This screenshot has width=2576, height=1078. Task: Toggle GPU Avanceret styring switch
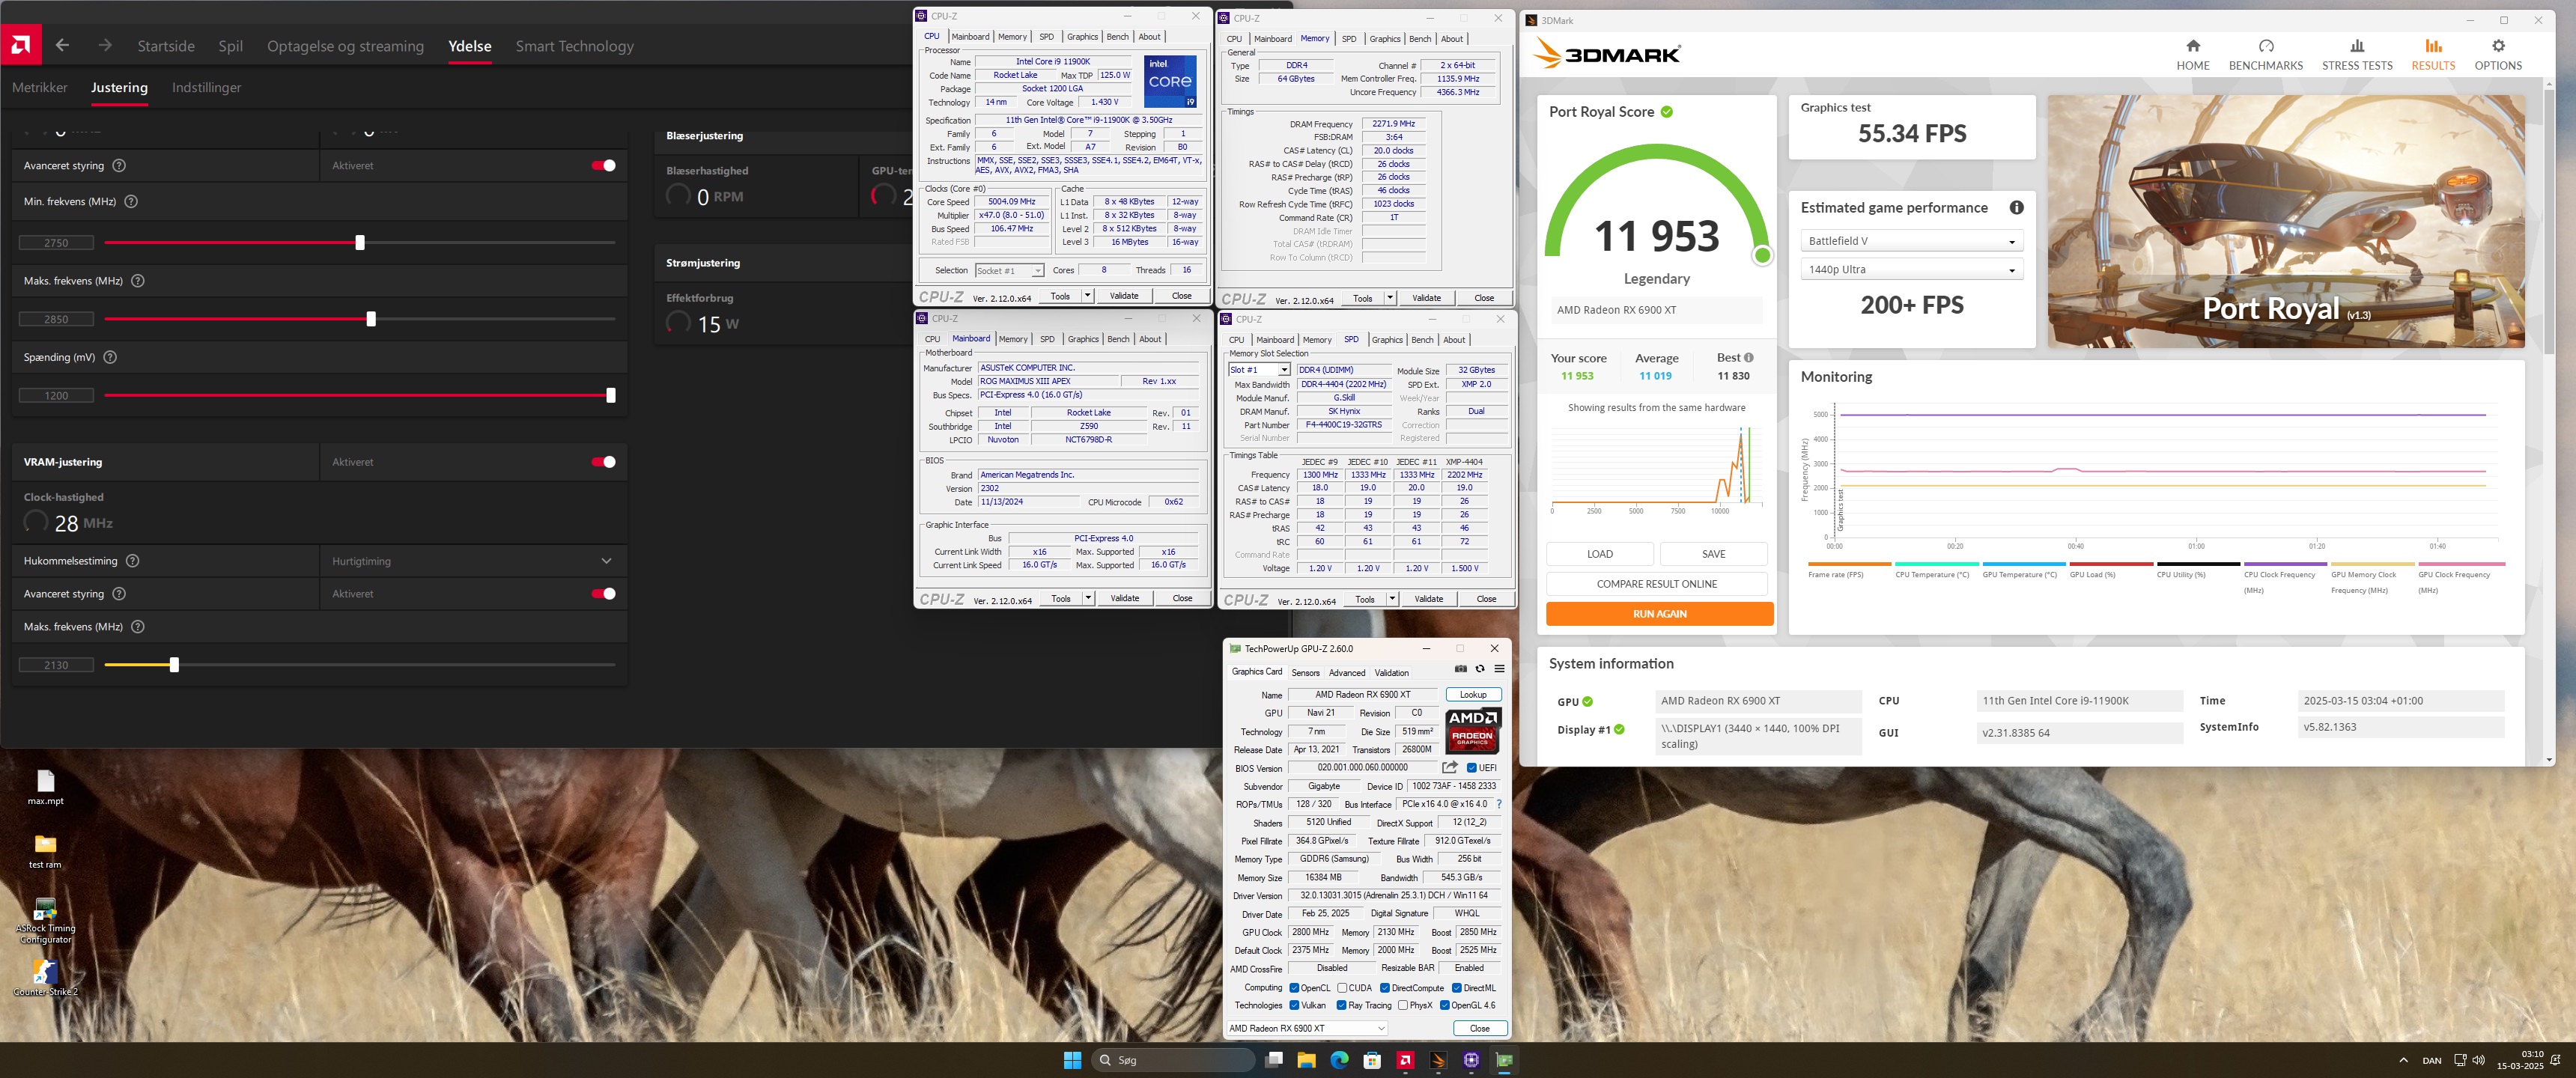click(604, 165)
